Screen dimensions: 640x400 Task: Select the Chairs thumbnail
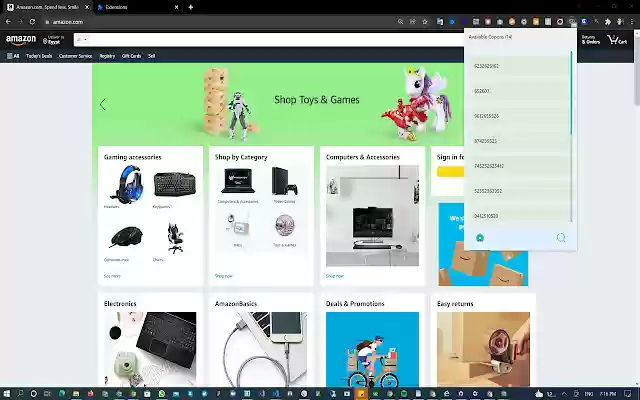coord(175,238)
